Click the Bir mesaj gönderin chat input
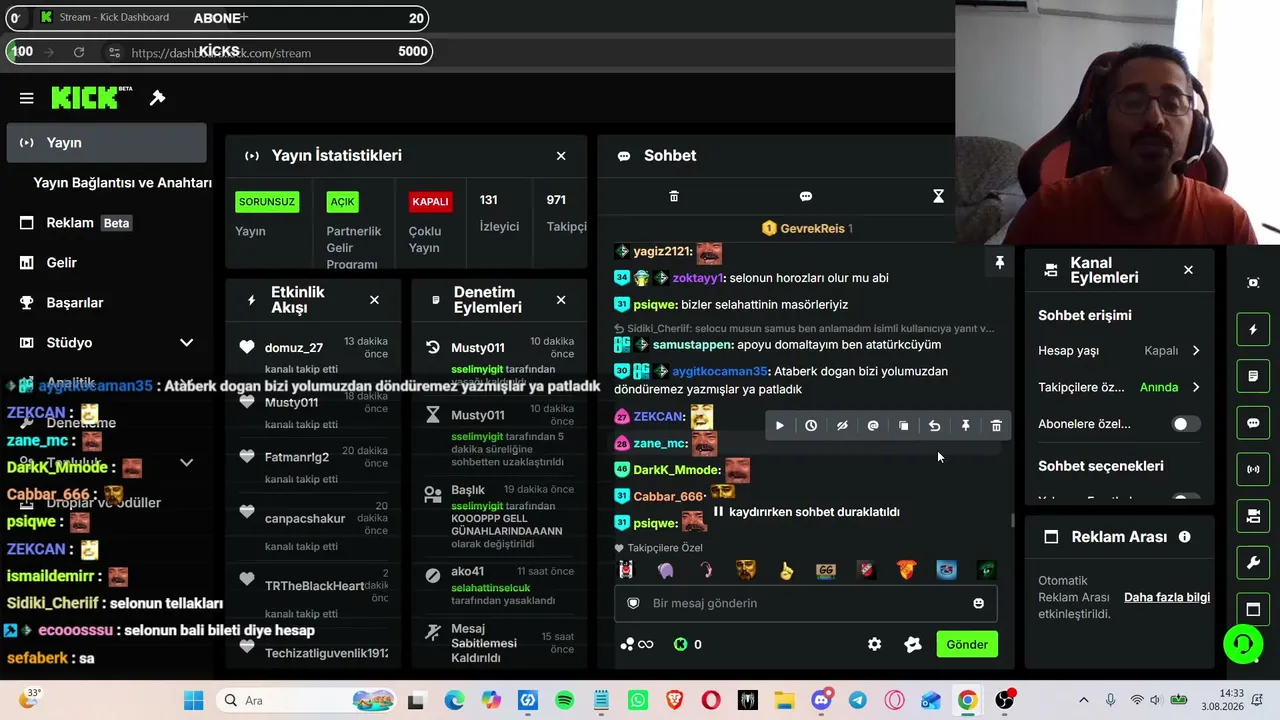The height and width of the screenshot is (720, 1280). (805, 603)
